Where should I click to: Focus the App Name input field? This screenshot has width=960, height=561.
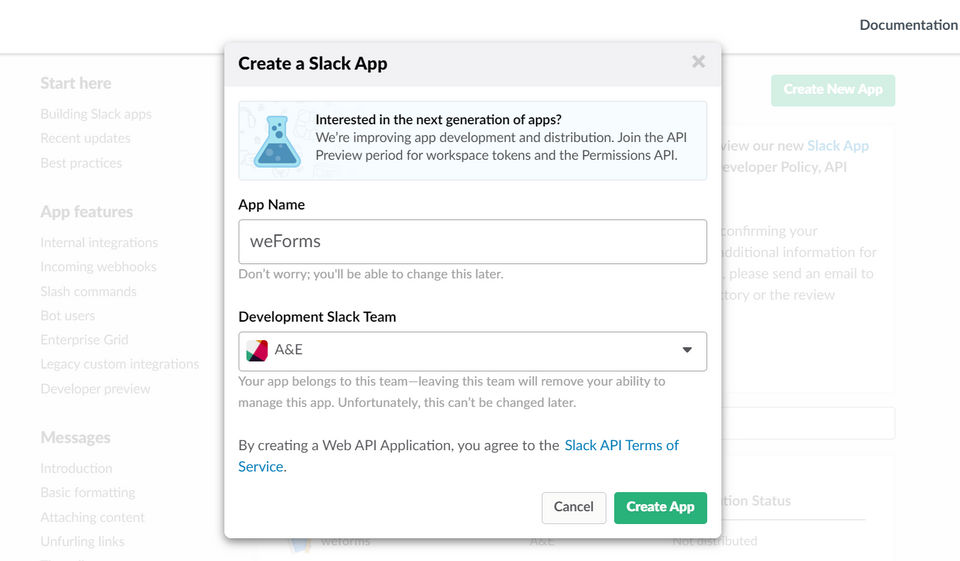point(472,241)
